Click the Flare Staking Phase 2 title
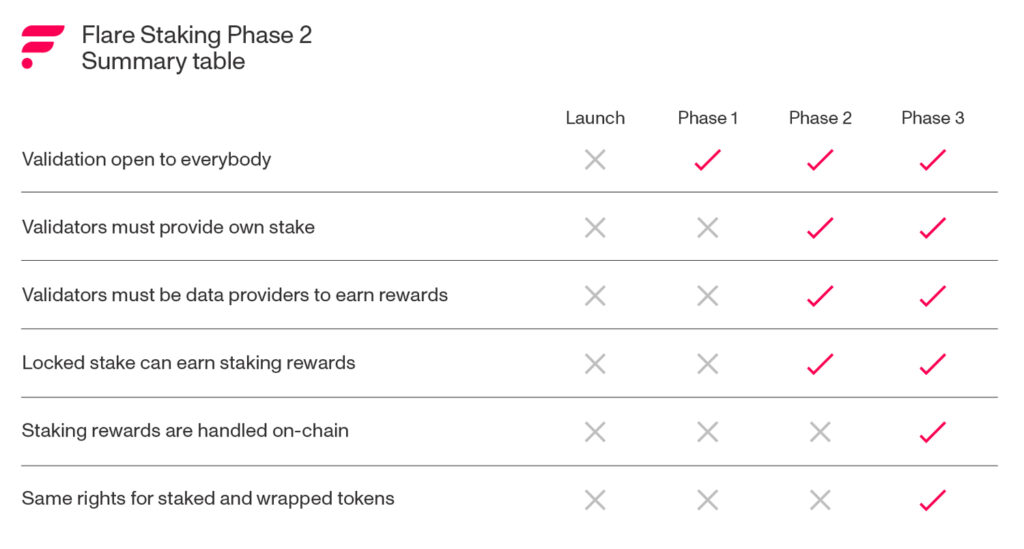Screen dimensions: 1024x549 pos(196,35)
